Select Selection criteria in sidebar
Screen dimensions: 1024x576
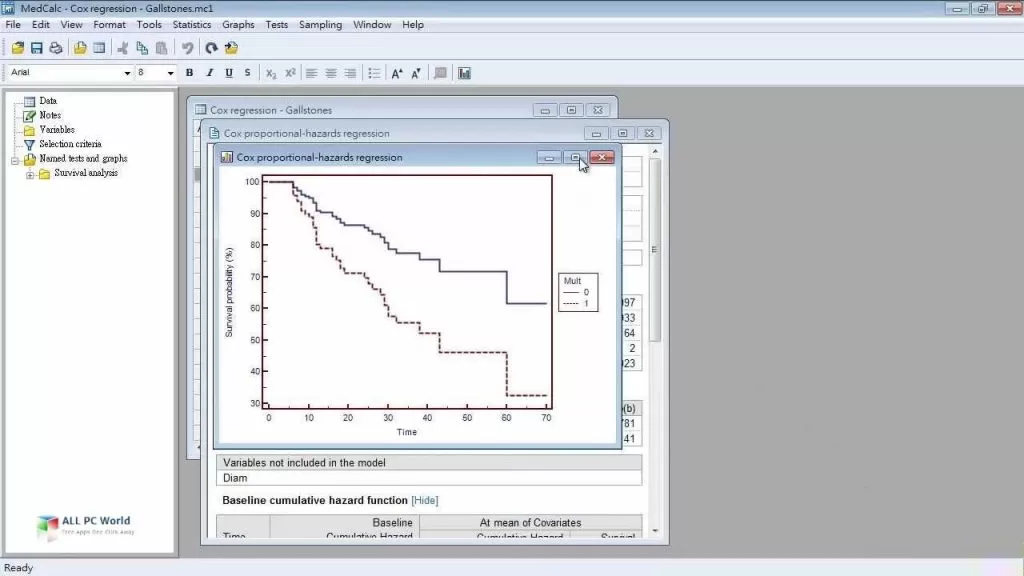(70, 144)
